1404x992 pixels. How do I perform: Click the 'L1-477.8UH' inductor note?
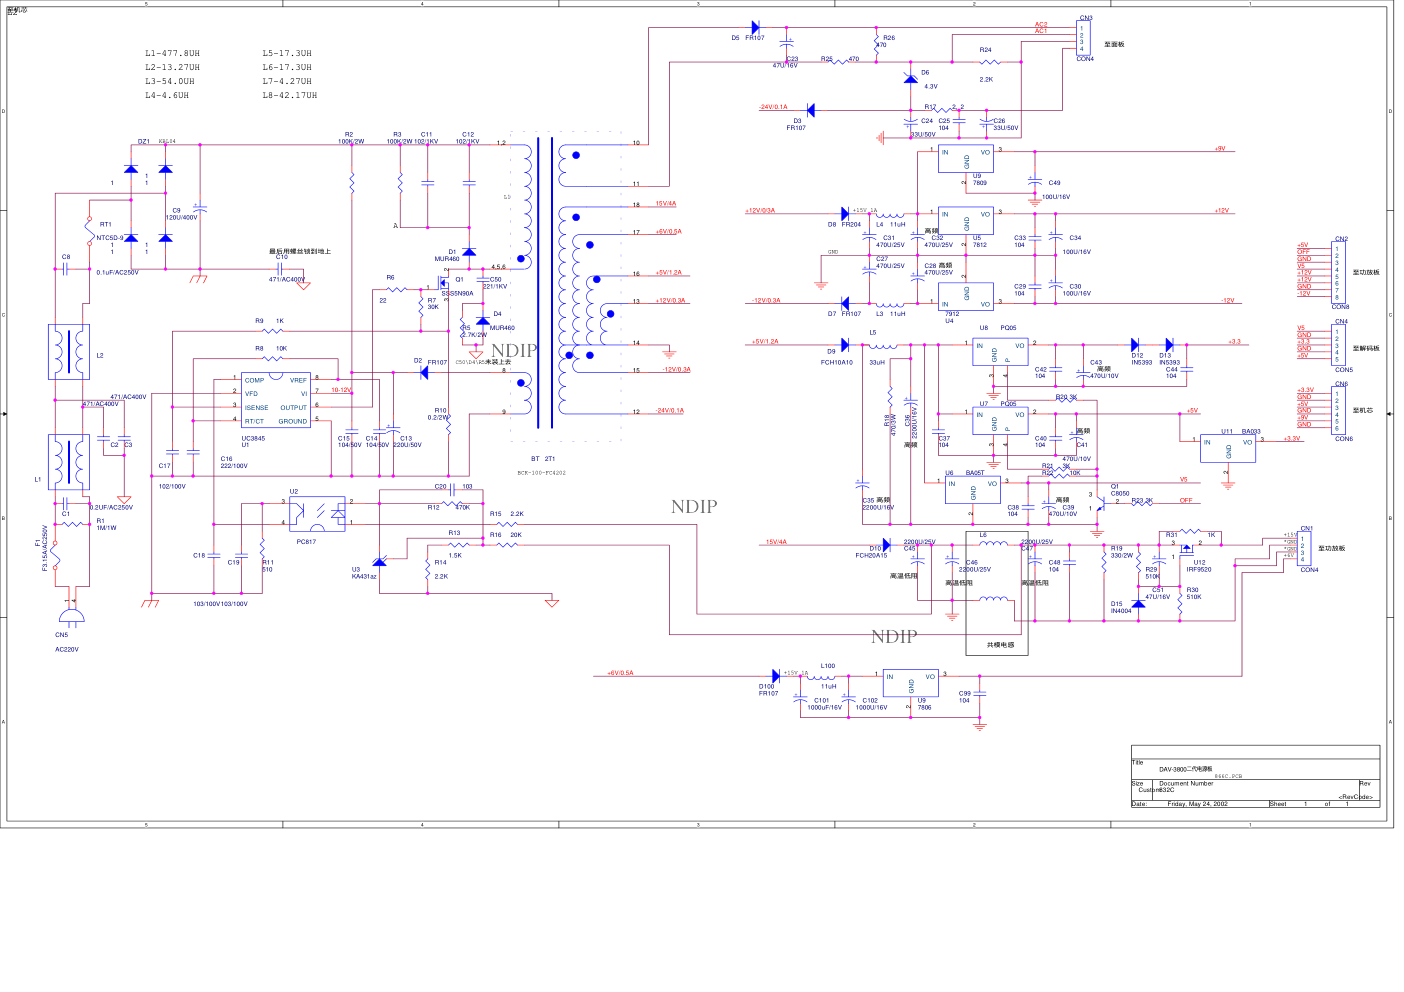tap(173, 53)
